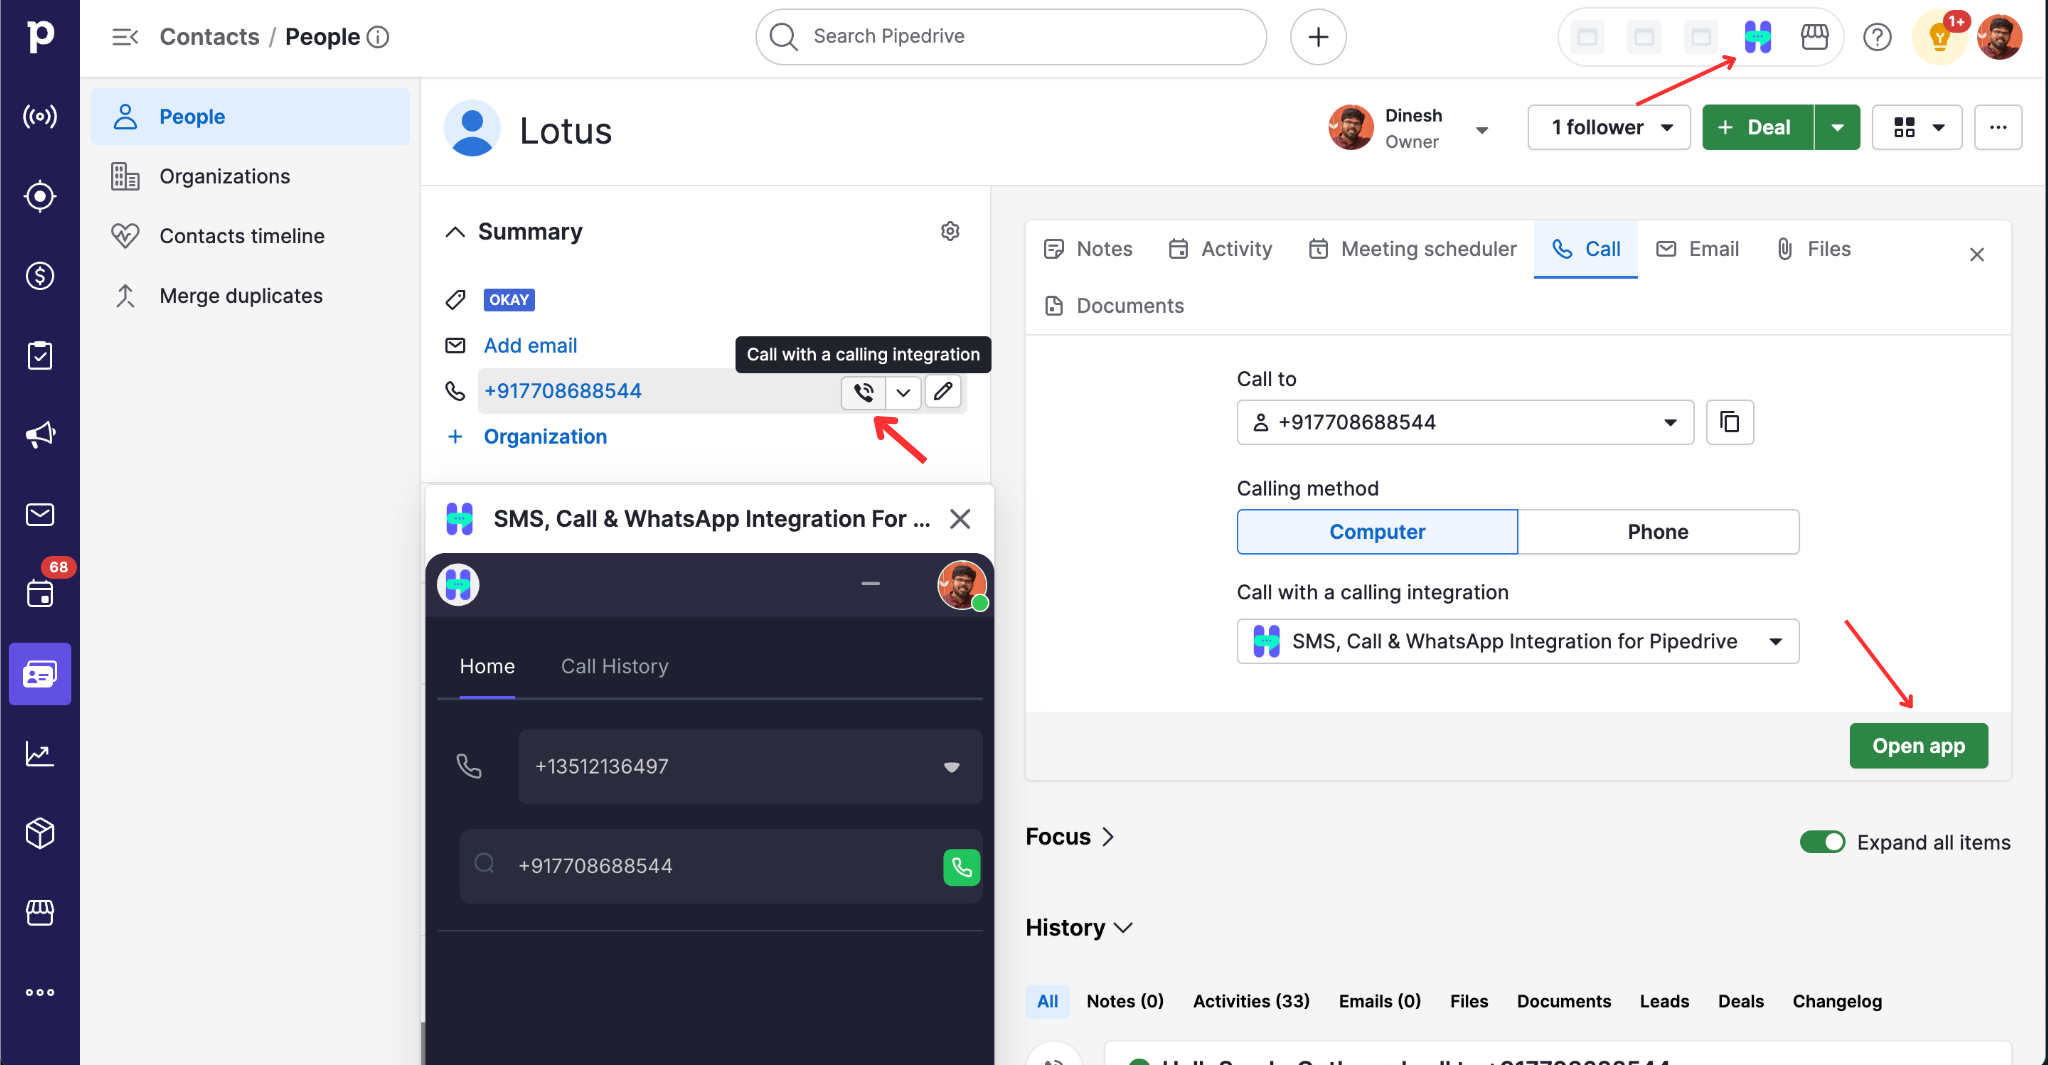This screenshot has width=2048, height=1065.
Task: Switch to the Email tab
Action: (1697, 249)
